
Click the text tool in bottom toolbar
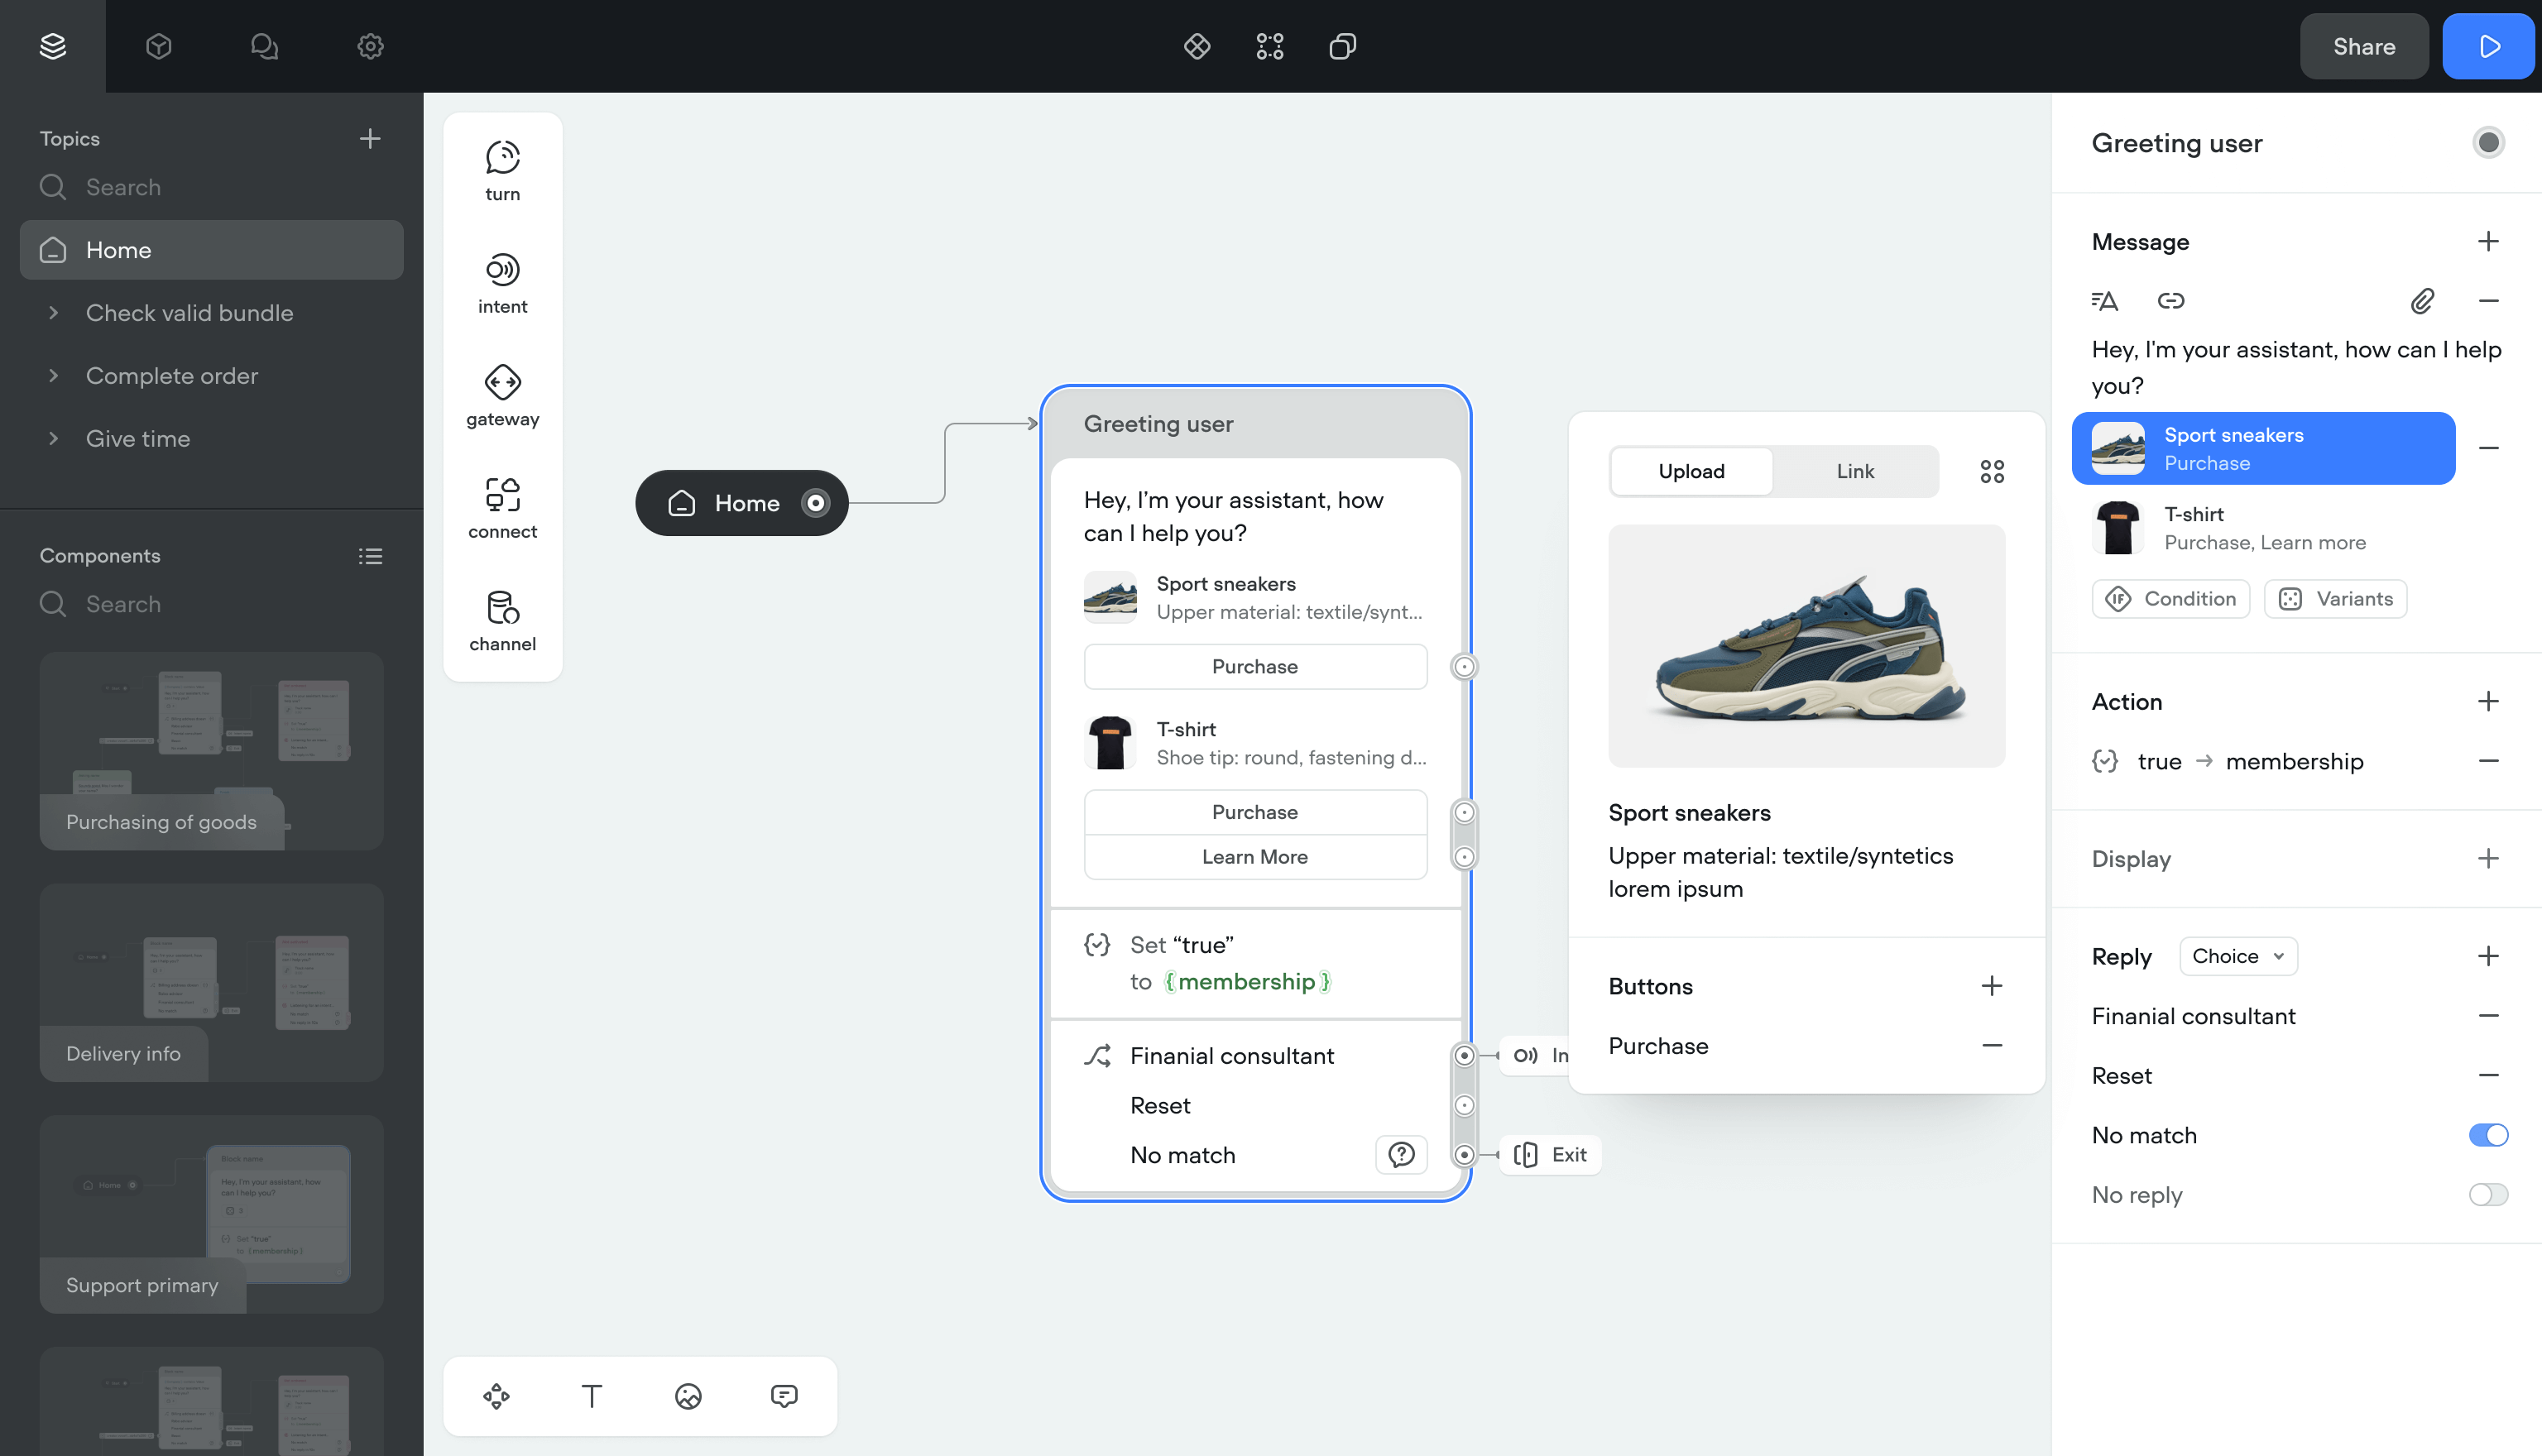tap(591, 1396)
